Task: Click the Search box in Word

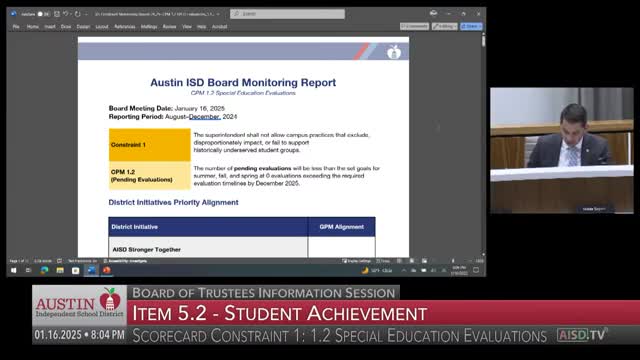Action: [287, 14]
